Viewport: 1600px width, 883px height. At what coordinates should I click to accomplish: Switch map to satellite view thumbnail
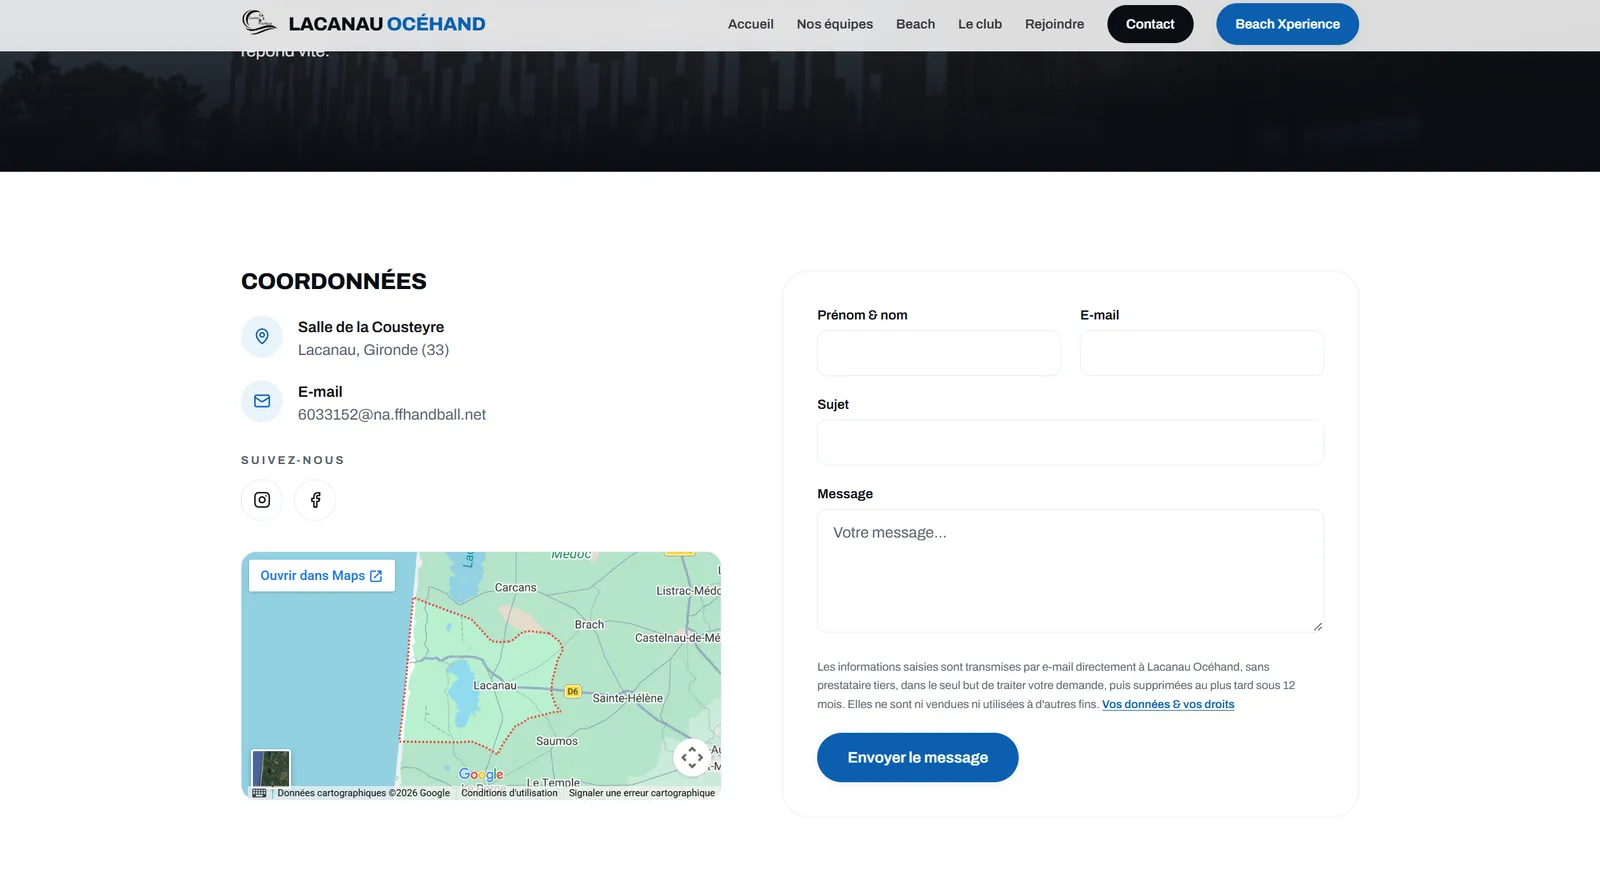(271, 769)
